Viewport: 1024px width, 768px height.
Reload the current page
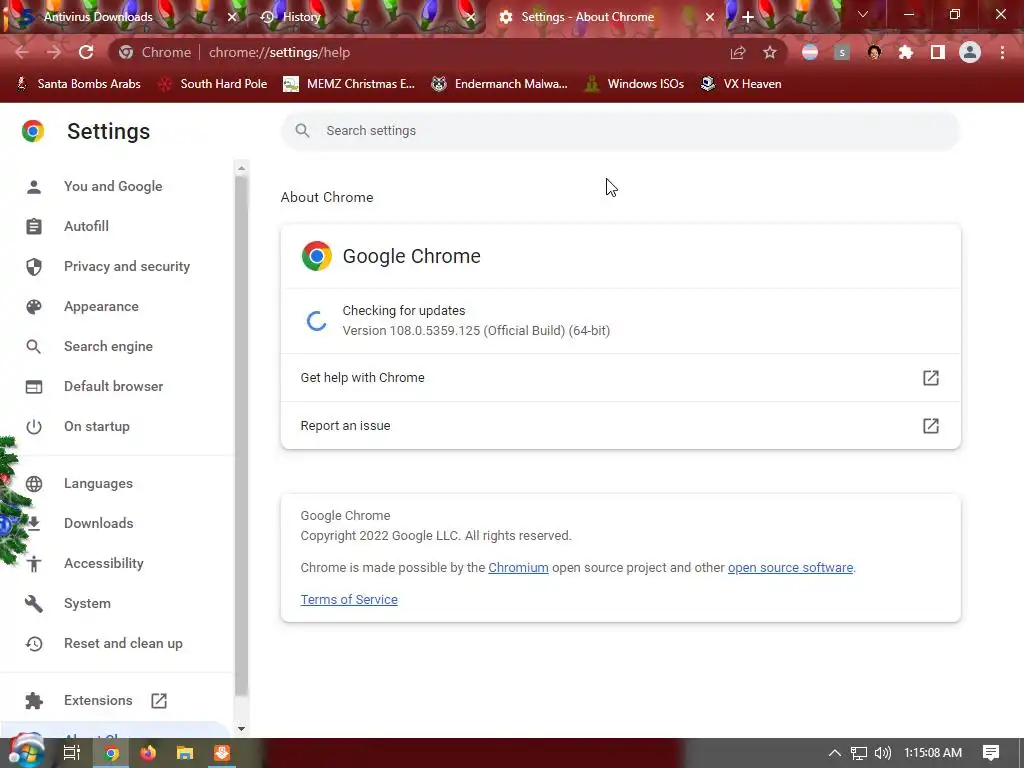tap(86, 52)
